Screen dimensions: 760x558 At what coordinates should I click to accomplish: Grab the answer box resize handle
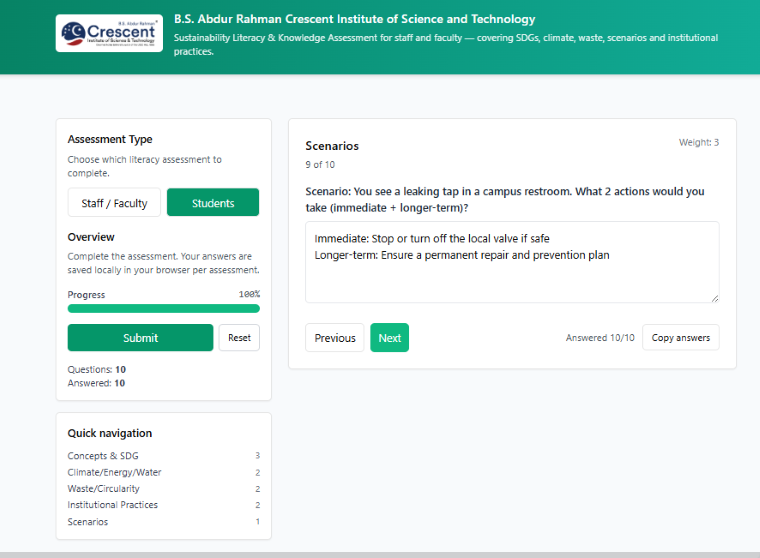(x=714, y=297)
